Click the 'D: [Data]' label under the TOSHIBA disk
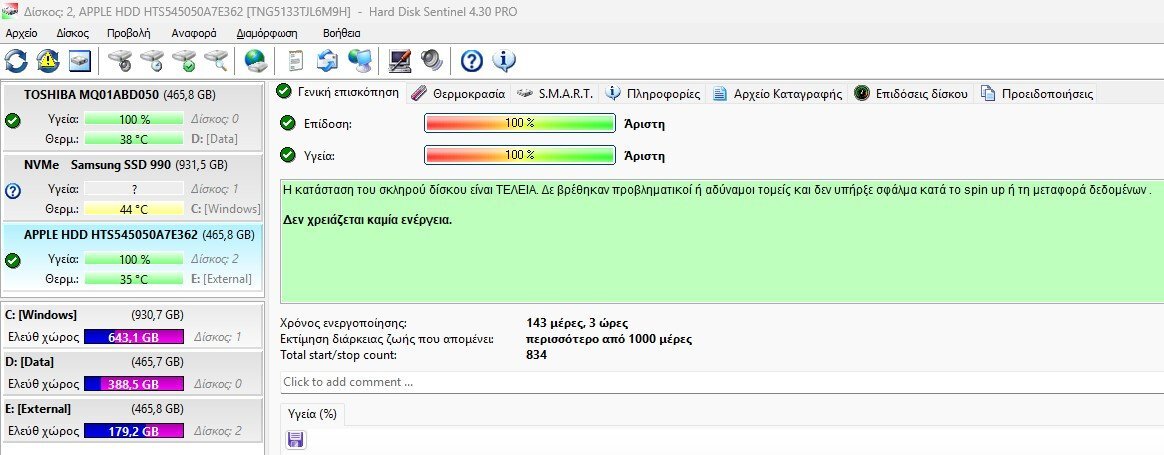The width and height of the screenshot is (1164, 455). click(214, 139)
